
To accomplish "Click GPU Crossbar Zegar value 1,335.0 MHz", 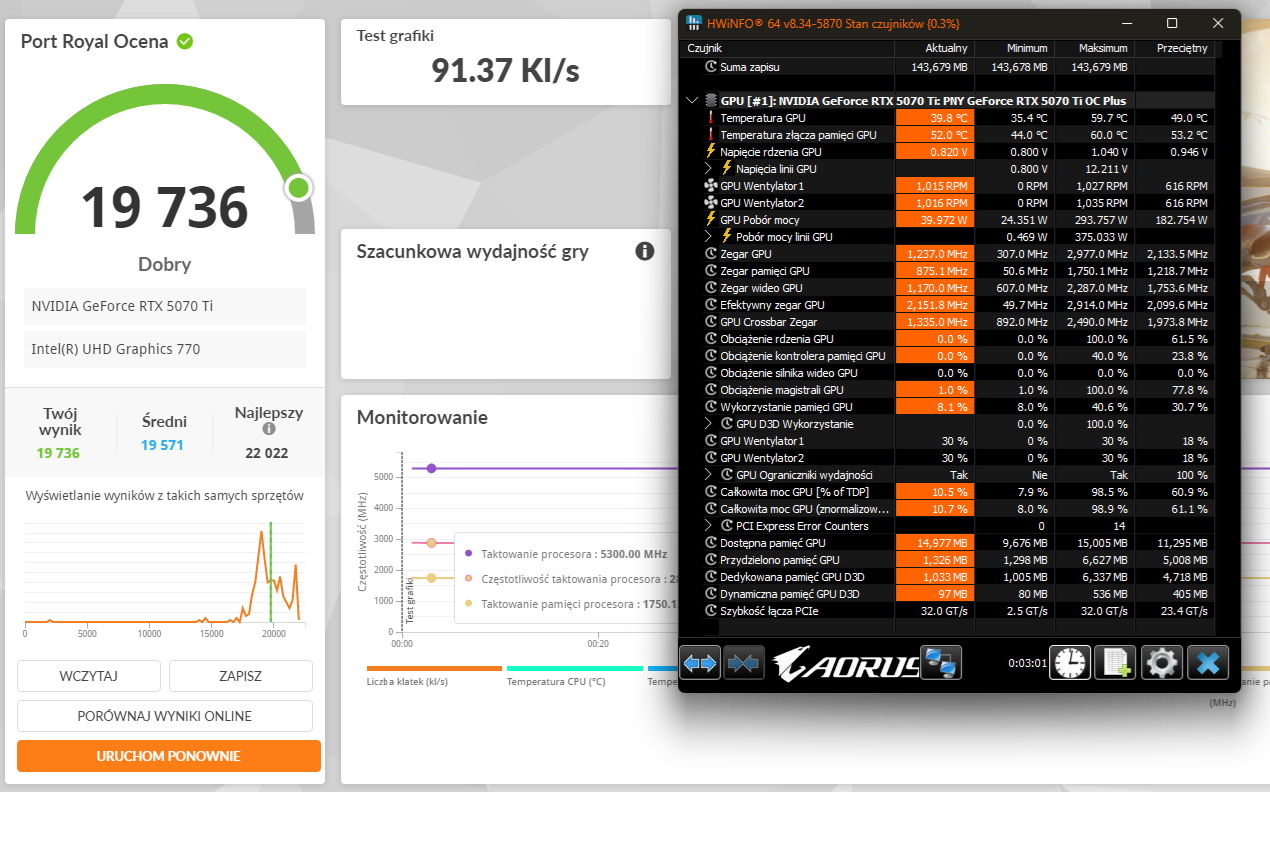I will [934, 322].
